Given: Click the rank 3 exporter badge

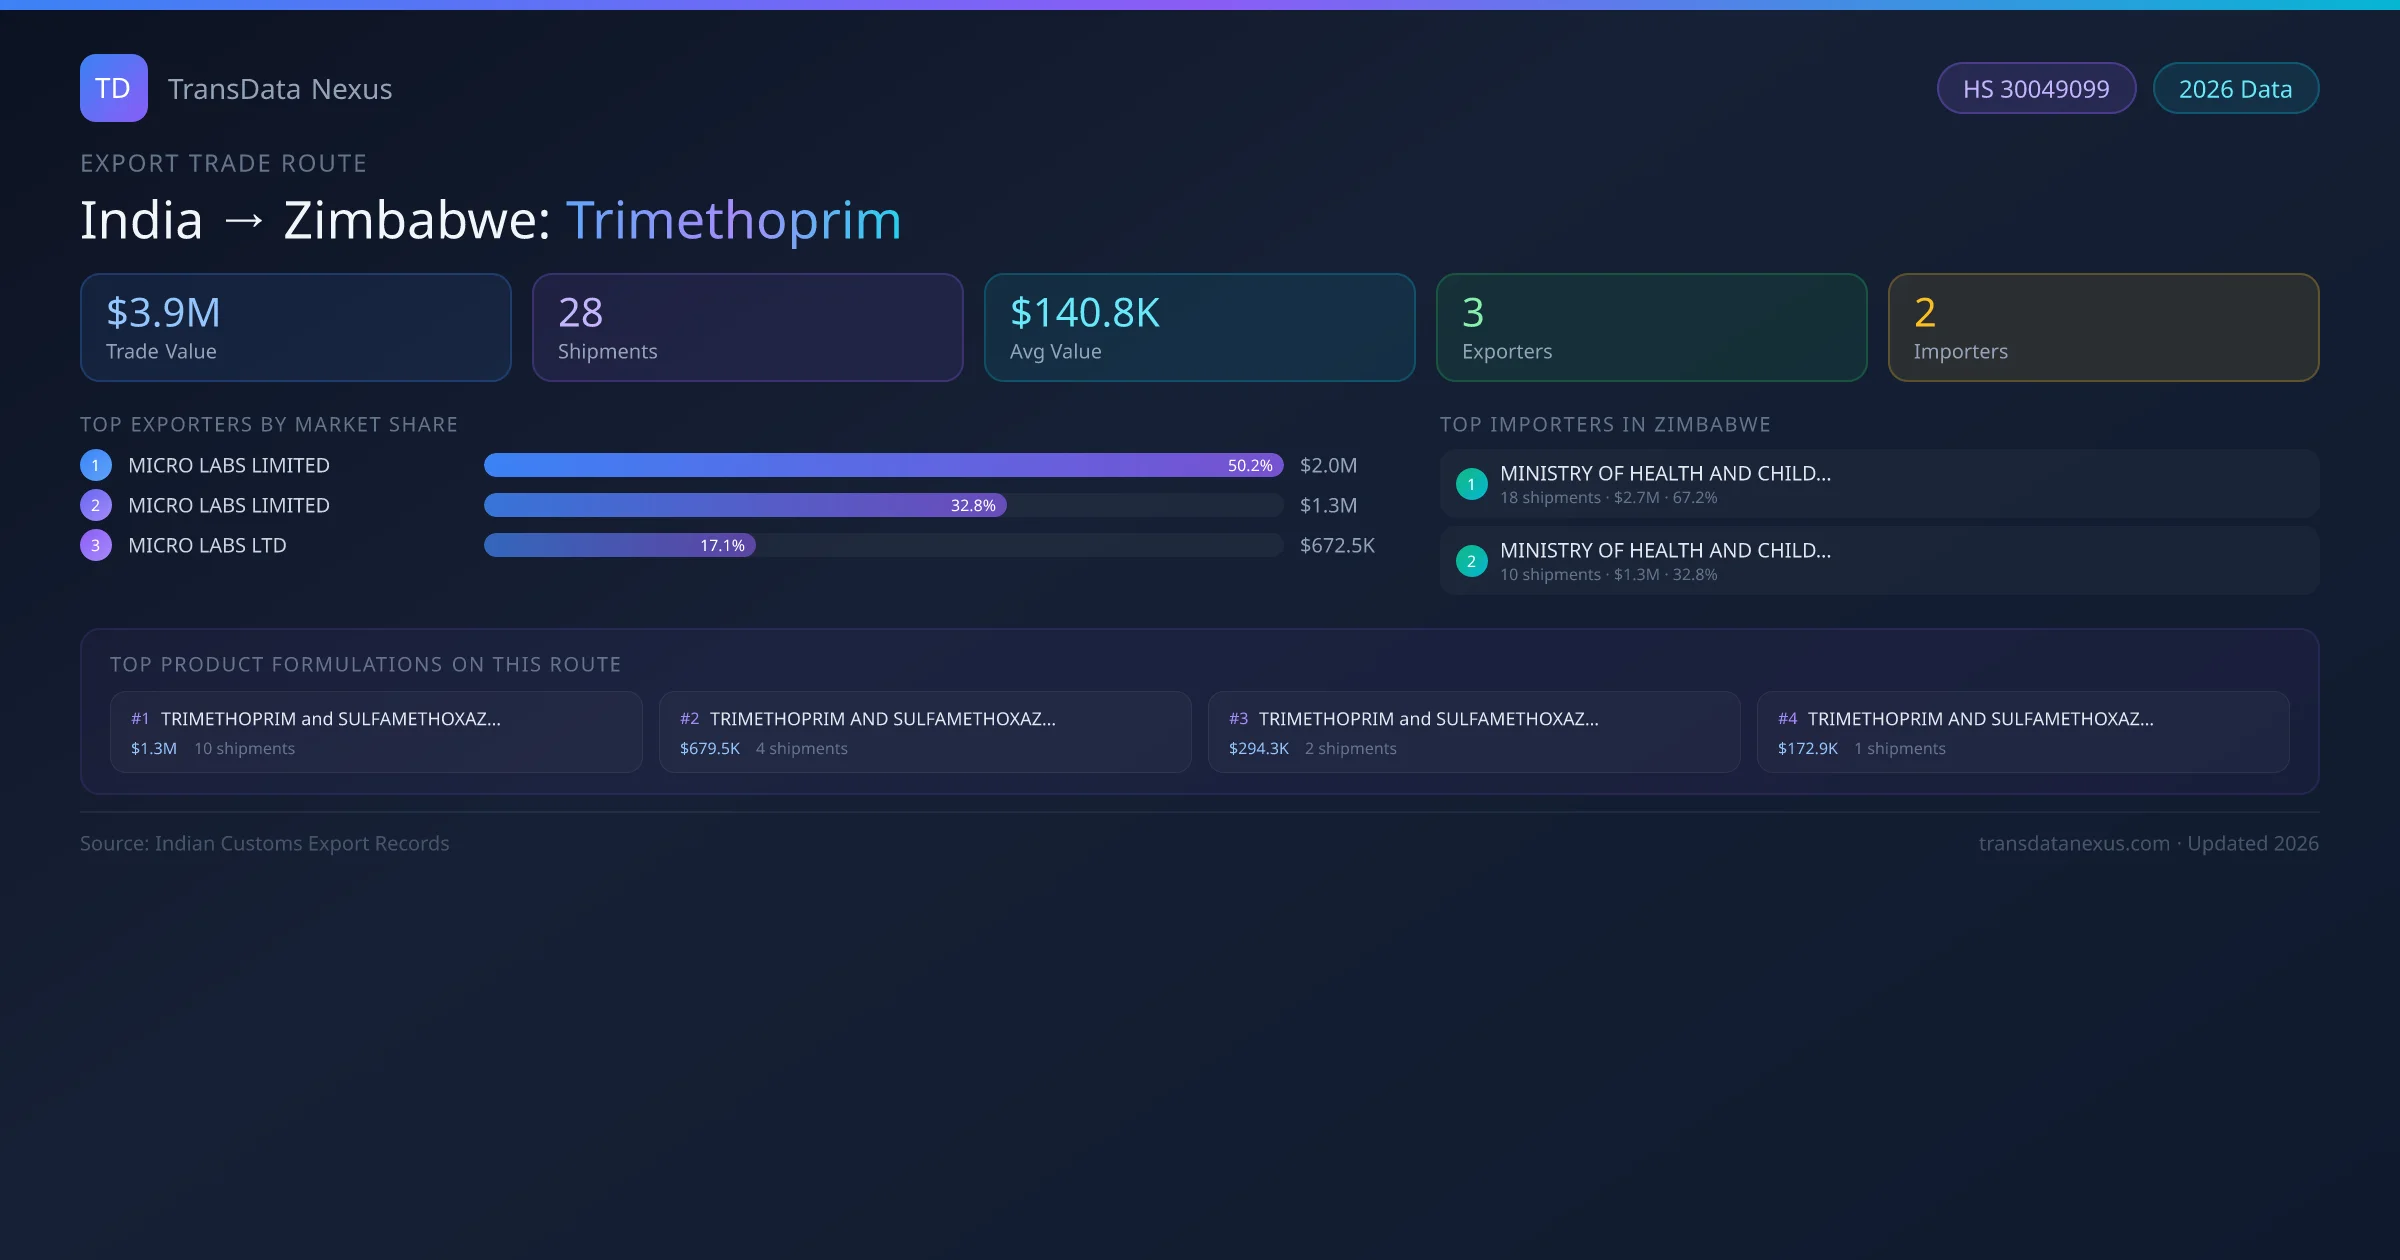Looking at the screenshot, I should pos(96,545).
